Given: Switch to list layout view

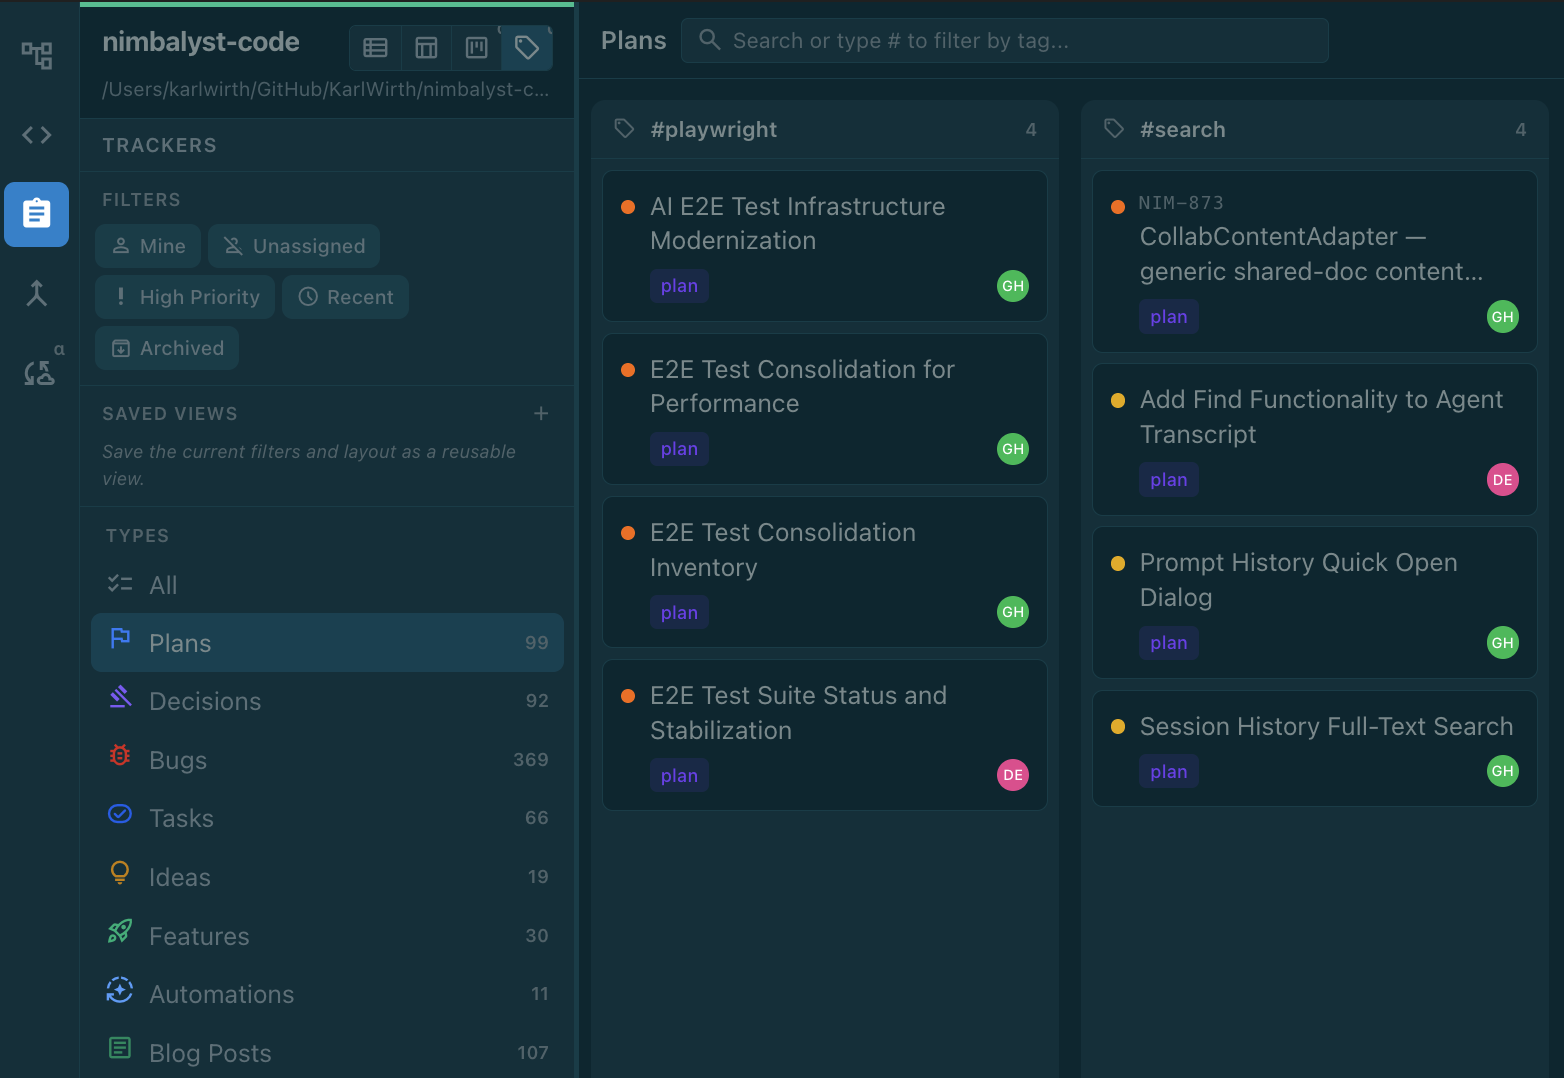Looking at the screenshot, I should [376, 47].
